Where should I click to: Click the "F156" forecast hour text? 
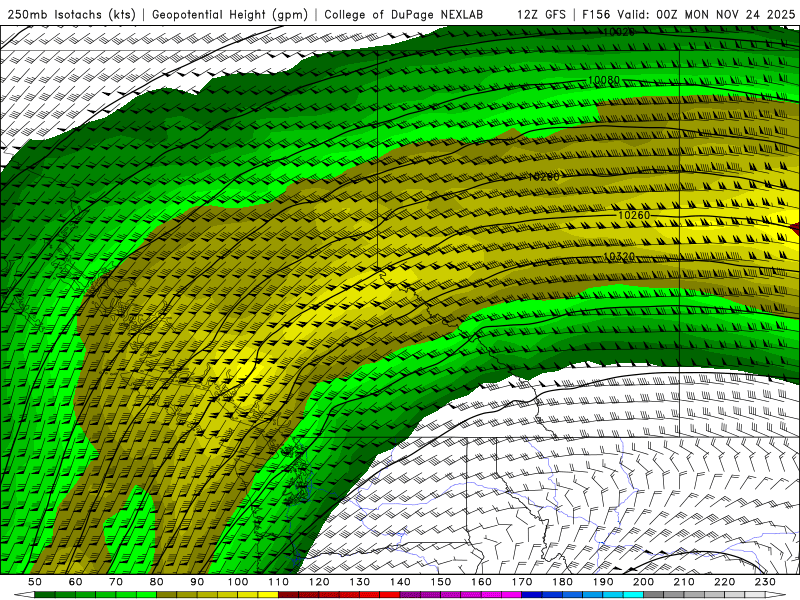coord(596,14)
